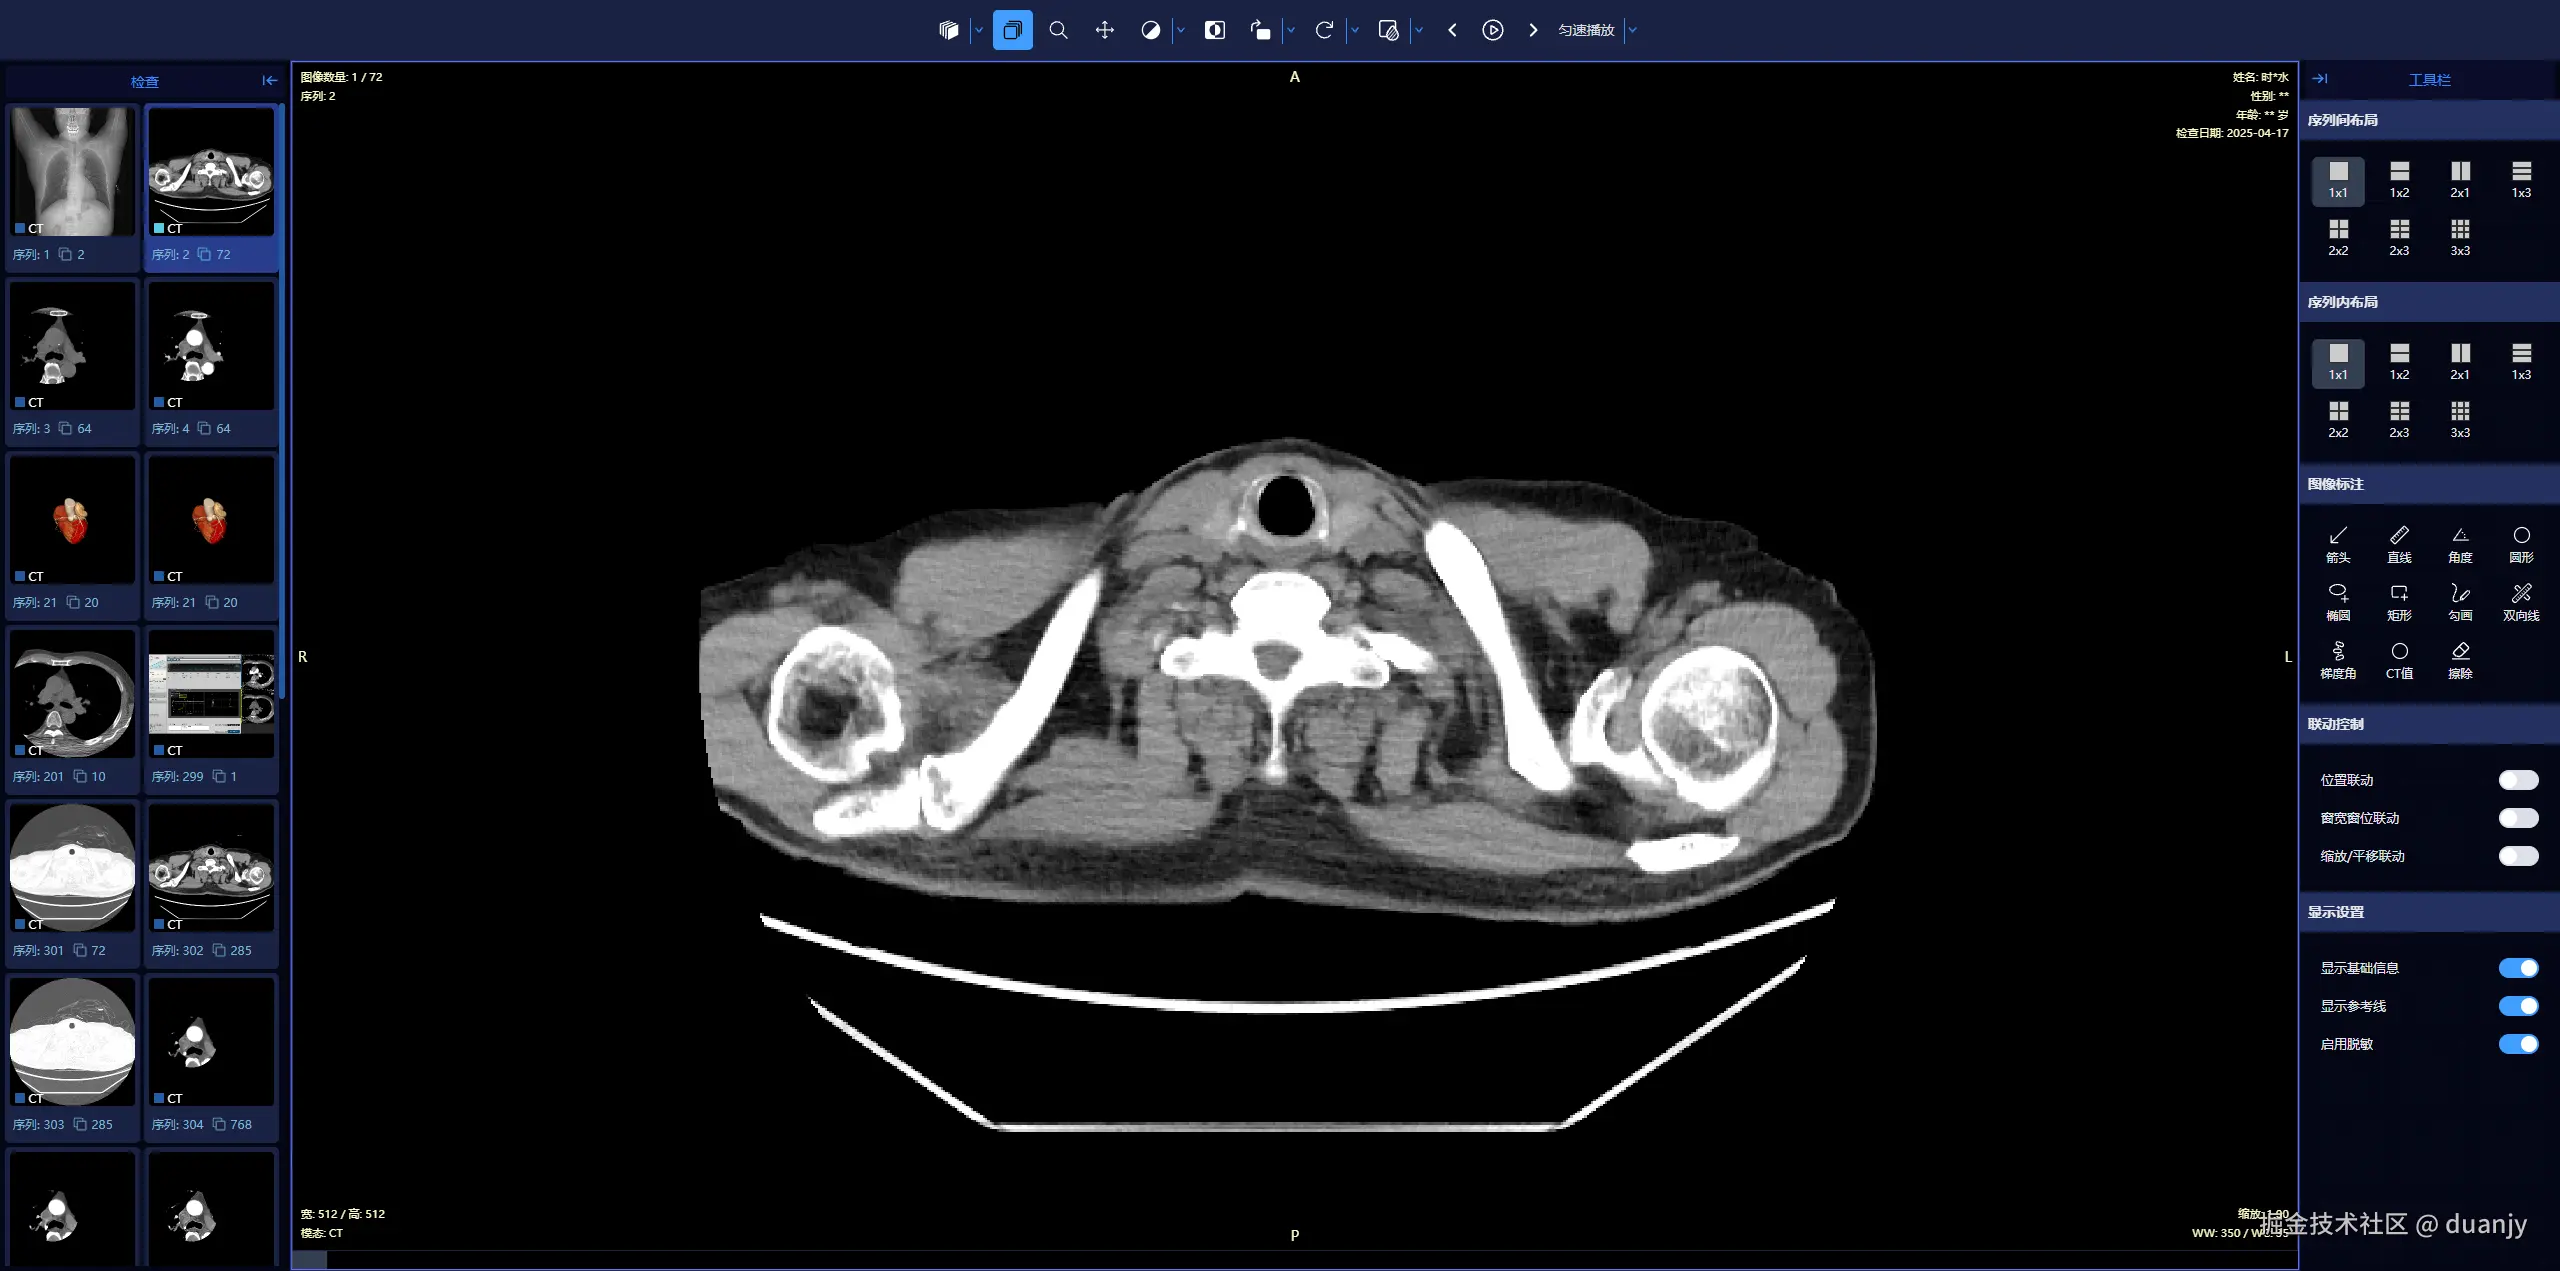Pick the 擦除 eraser tool
2560x1271 pixels.
pyautogui.click(x=2459, y=659)
